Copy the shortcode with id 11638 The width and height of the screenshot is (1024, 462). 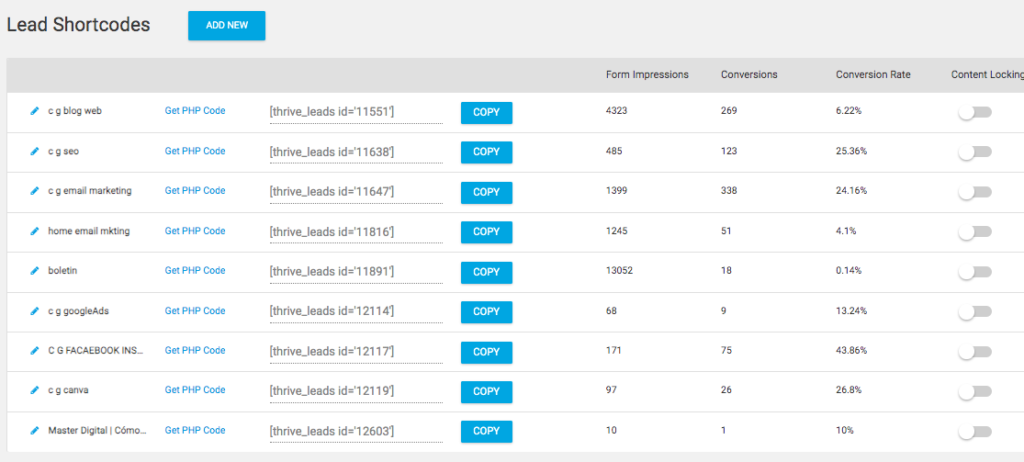486,152
